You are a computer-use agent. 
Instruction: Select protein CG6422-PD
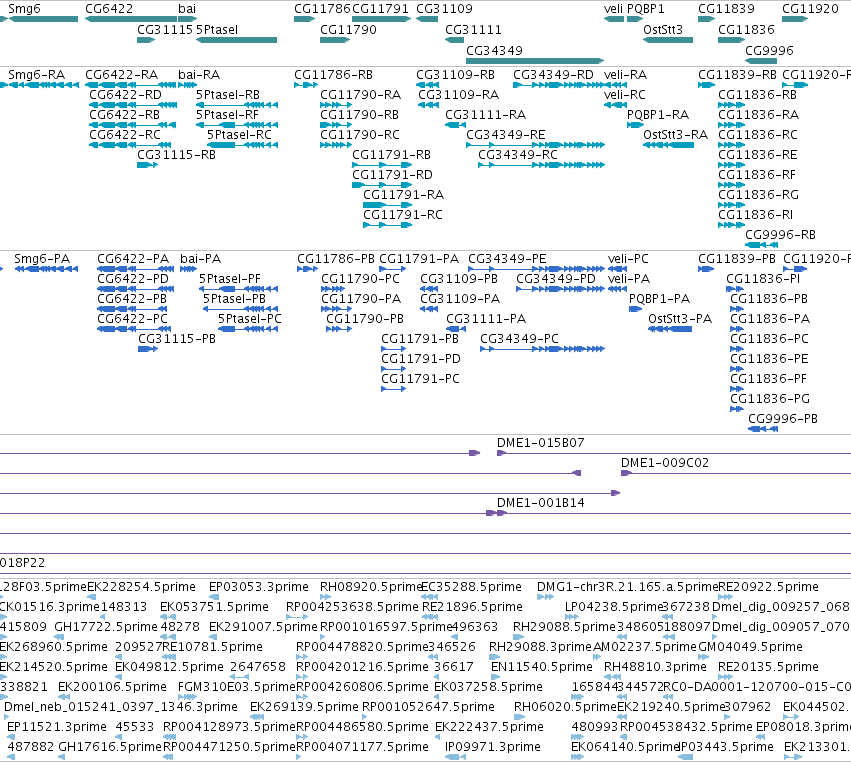coord(133,278)
